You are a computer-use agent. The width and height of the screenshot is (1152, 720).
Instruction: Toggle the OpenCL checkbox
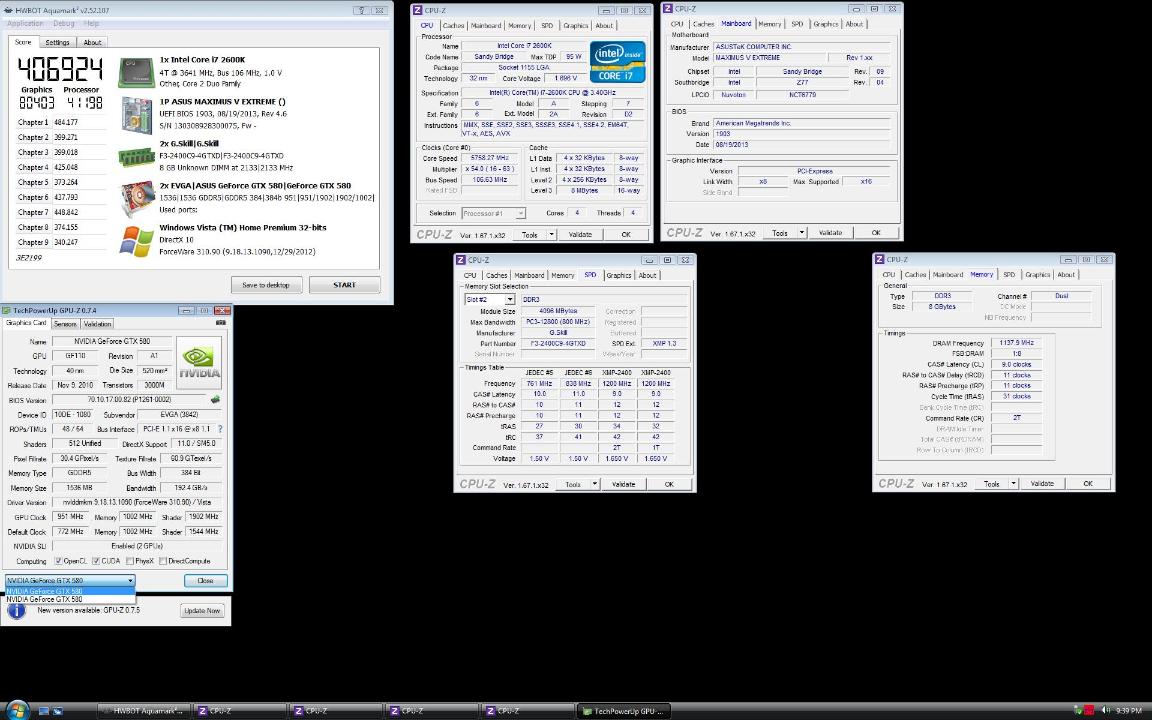pyautogui.click(x=58, y=561)
